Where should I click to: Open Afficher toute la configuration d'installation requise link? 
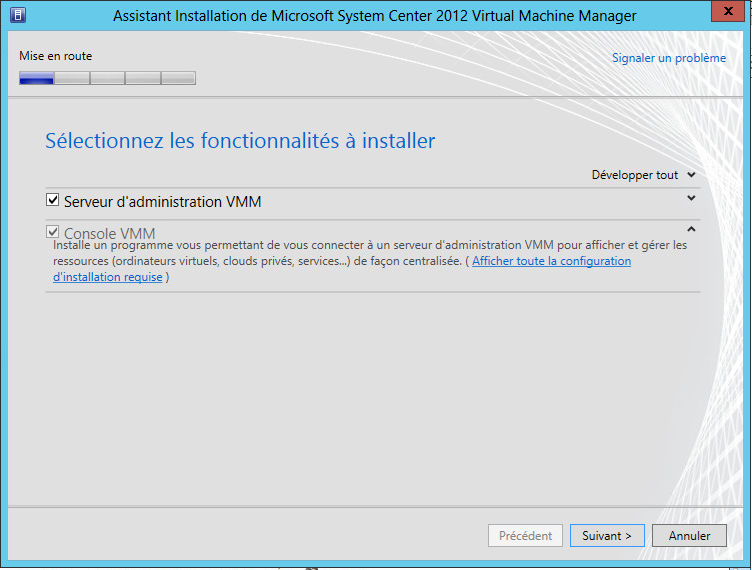click(551, 261)
